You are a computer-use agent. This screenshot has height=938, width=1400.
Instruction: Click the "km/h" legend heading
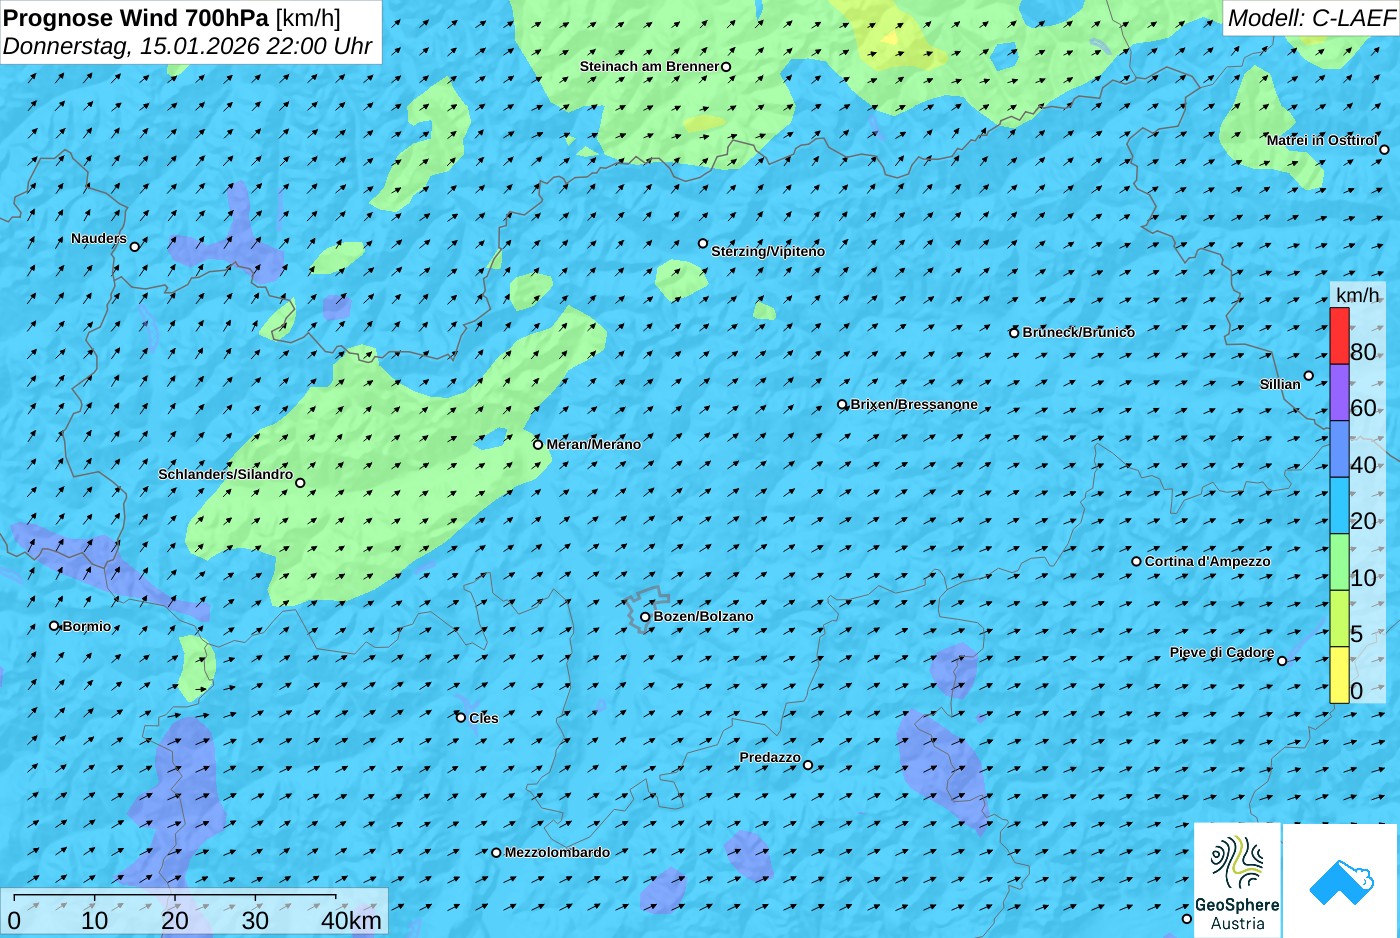(1357, 295)
